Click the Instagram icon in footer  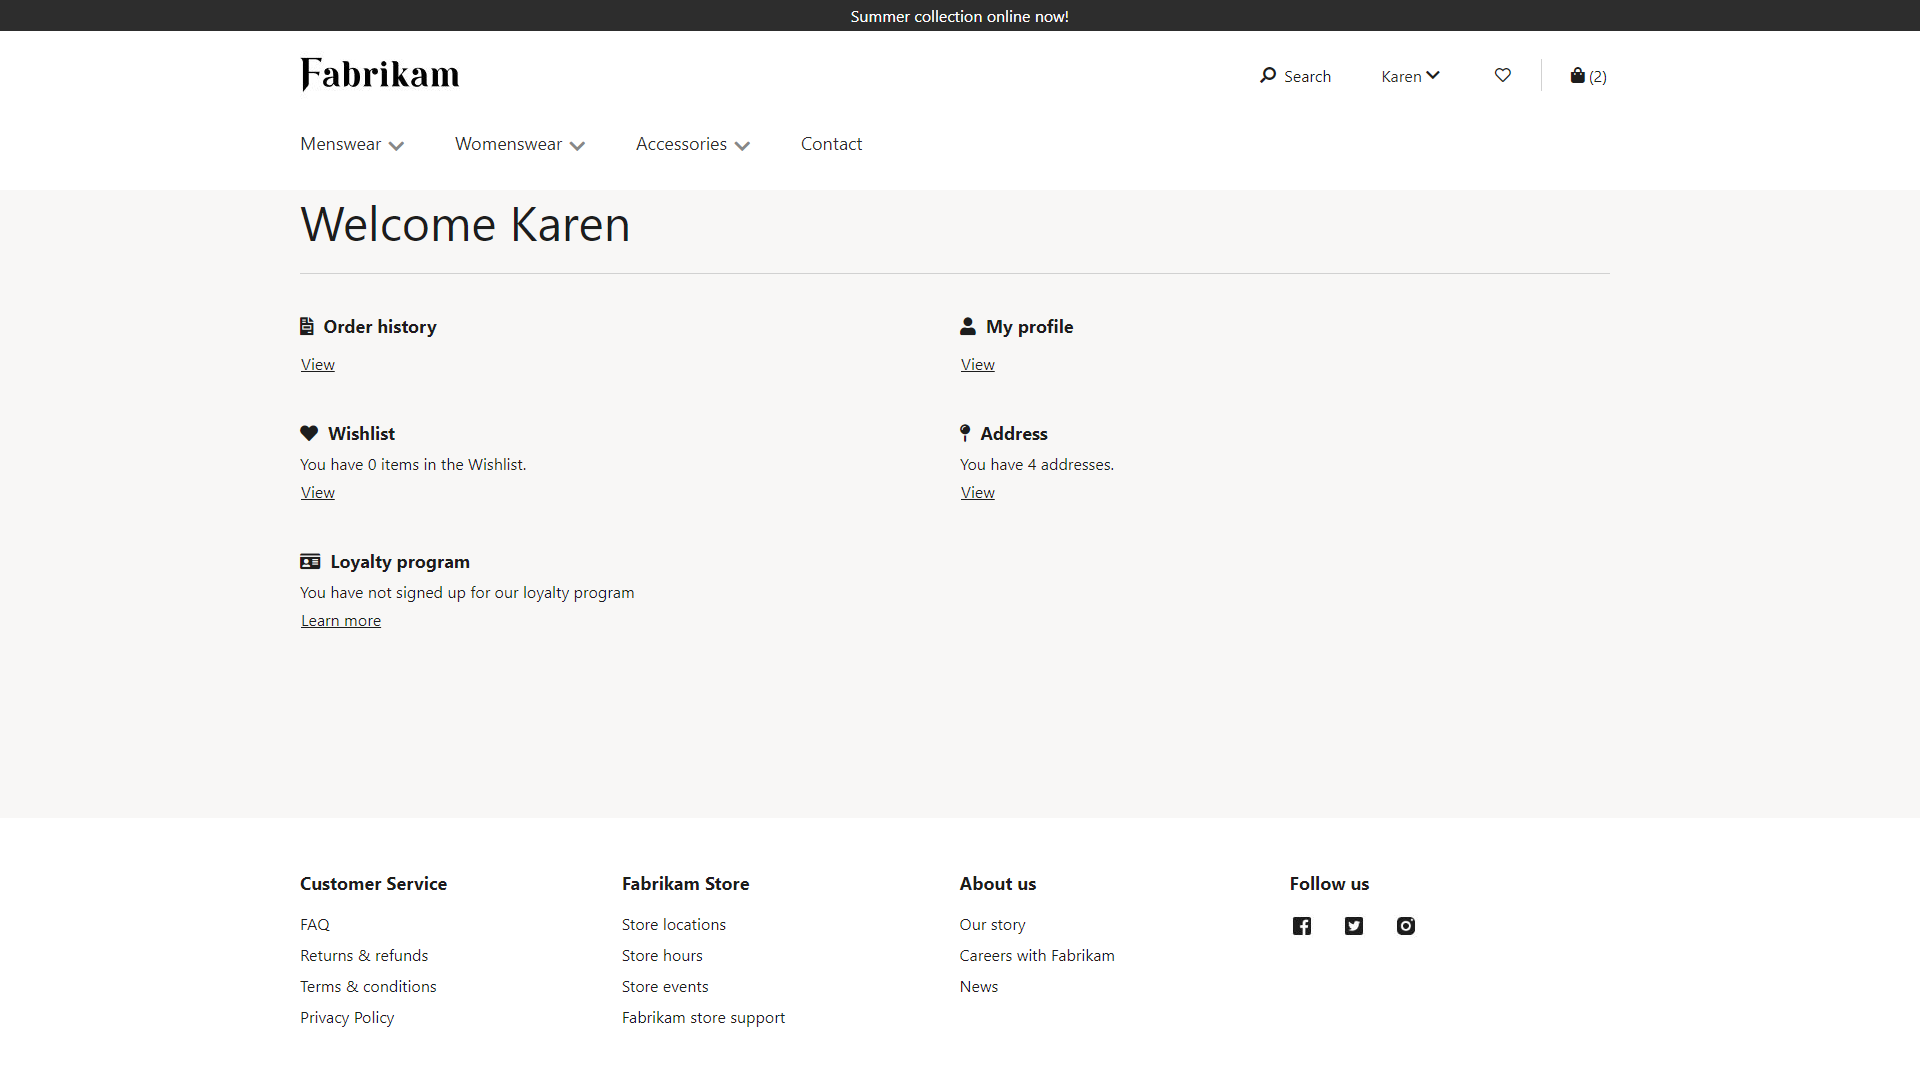1404,924
